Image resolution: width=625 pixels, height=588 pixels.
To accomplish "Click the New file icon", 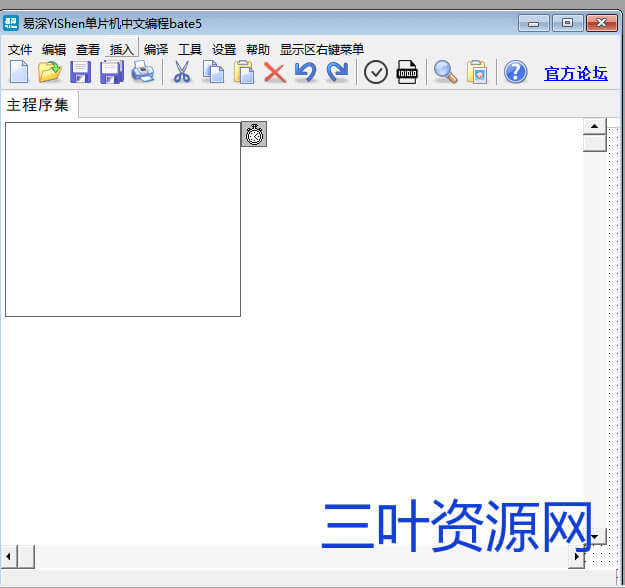I will 19,72.
